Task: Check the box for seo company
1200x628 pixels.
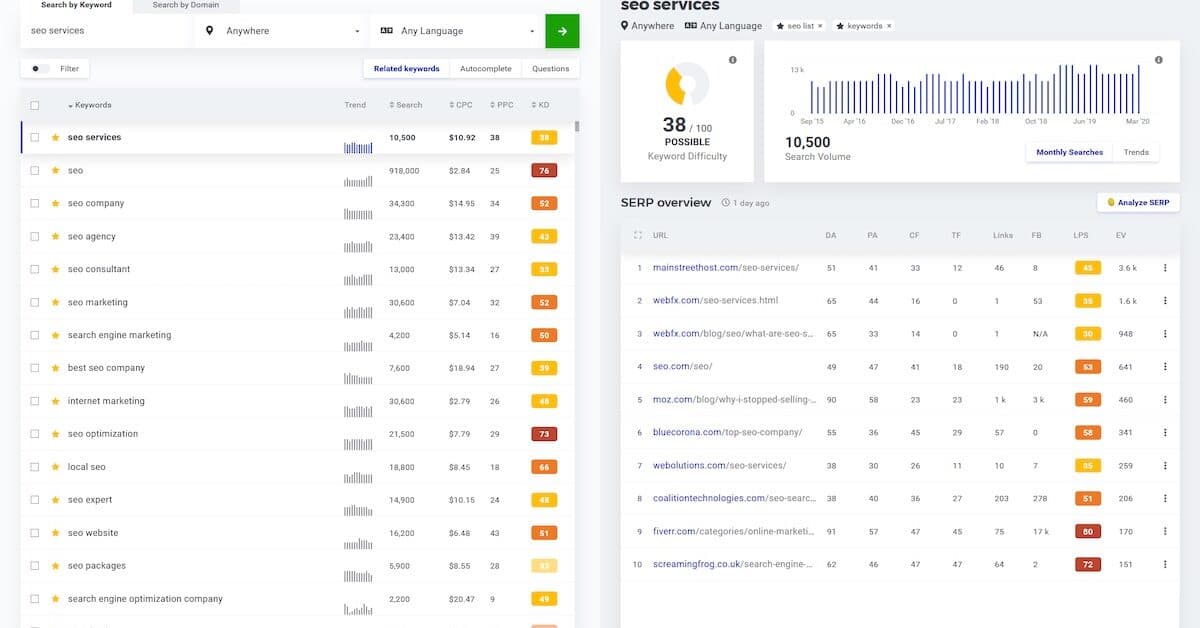Action: coord(35,204)
